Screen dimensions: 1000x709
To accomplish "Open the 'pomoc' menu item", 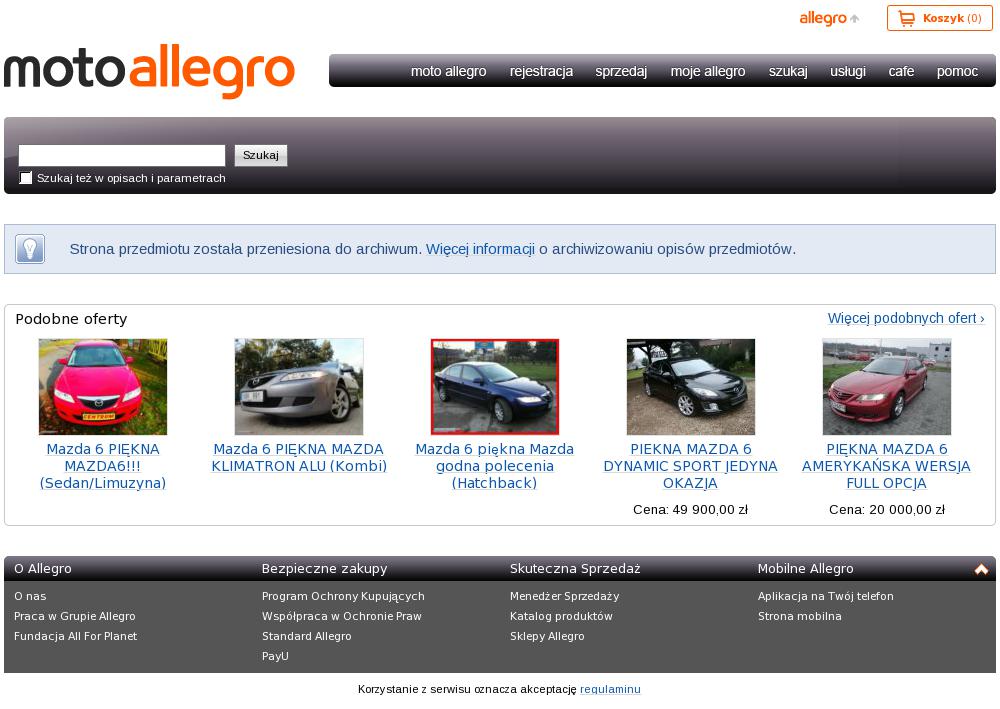I will click(x=957, y=71).
